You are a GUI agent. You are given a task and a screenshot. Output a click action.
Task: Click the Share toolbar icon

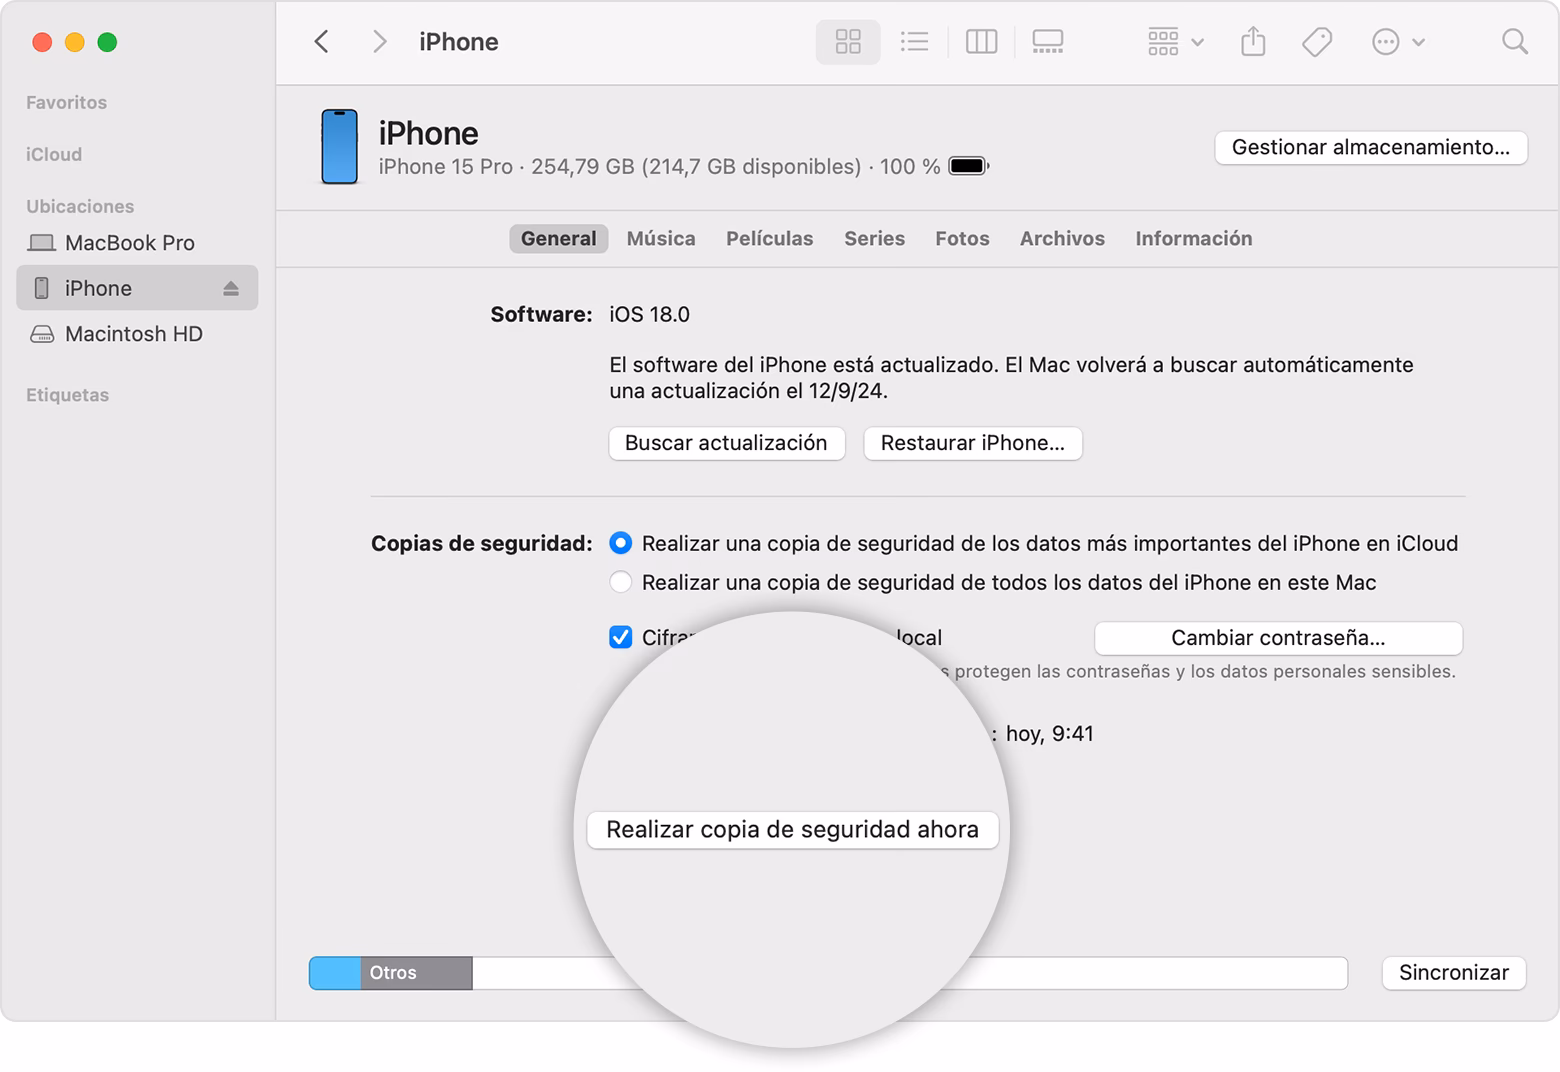[x=1253, y=42]
